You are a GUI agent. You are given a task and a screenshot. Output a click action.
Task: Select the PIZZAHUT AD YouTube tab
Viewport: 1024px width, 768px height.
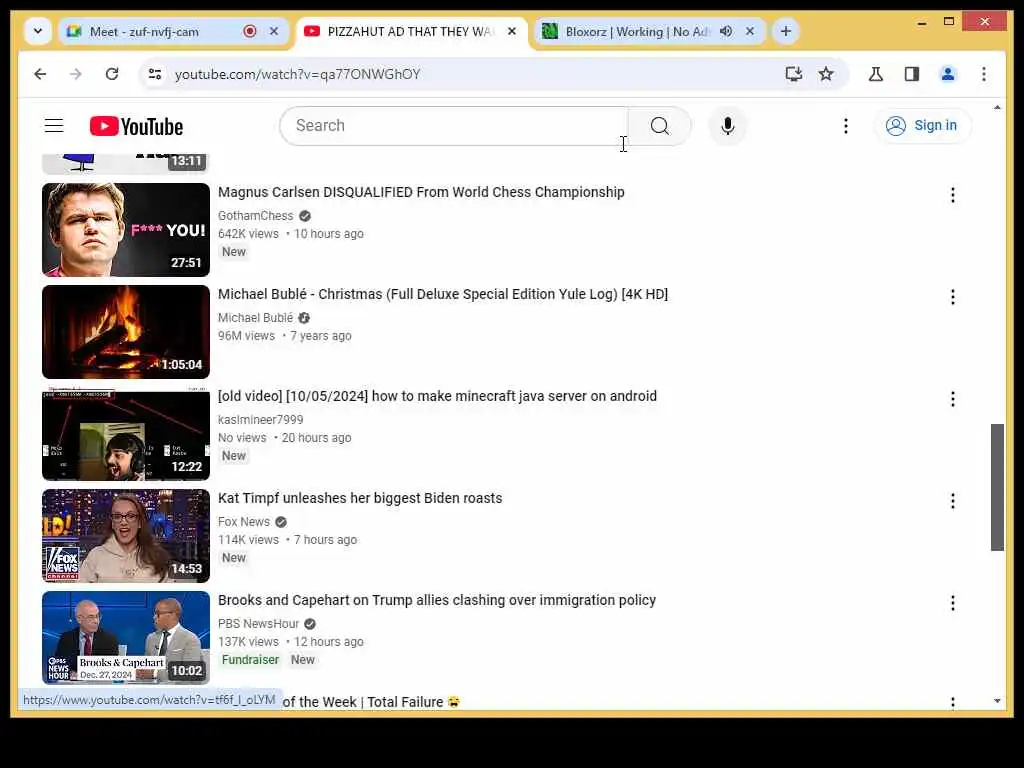tap(411, 31)
